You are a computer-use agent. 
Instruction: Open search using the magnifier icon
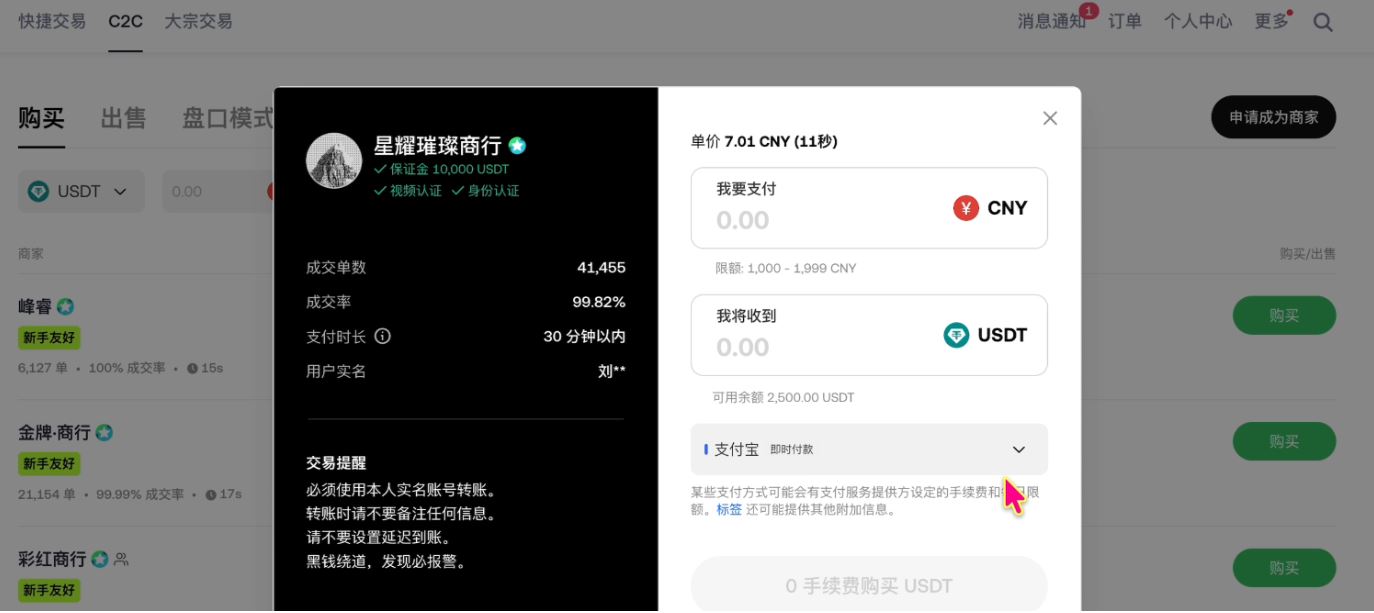click(1322, 20)
